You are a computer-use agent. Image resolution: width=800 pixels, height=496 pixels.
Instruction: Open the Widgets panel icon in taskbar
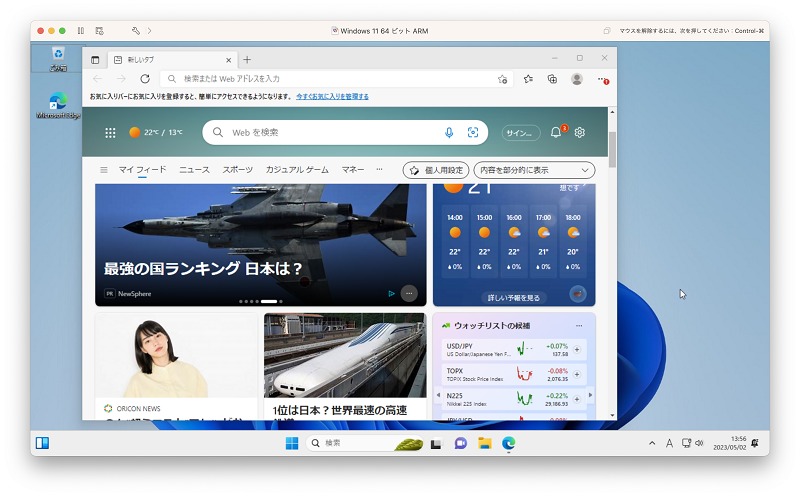tap(42, 443)
